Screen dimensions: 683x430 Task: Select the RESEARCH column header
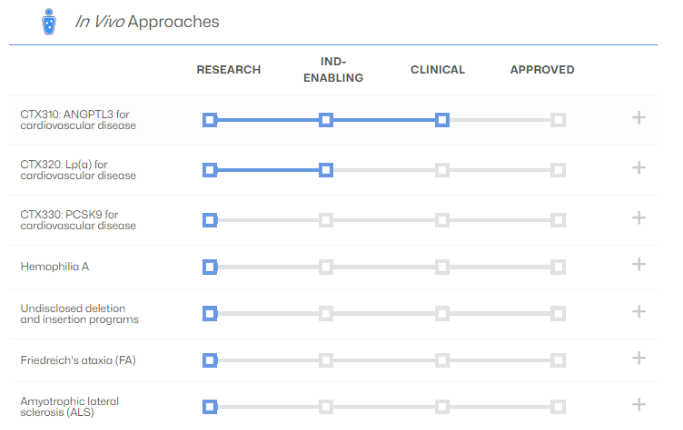coord(228,70)
